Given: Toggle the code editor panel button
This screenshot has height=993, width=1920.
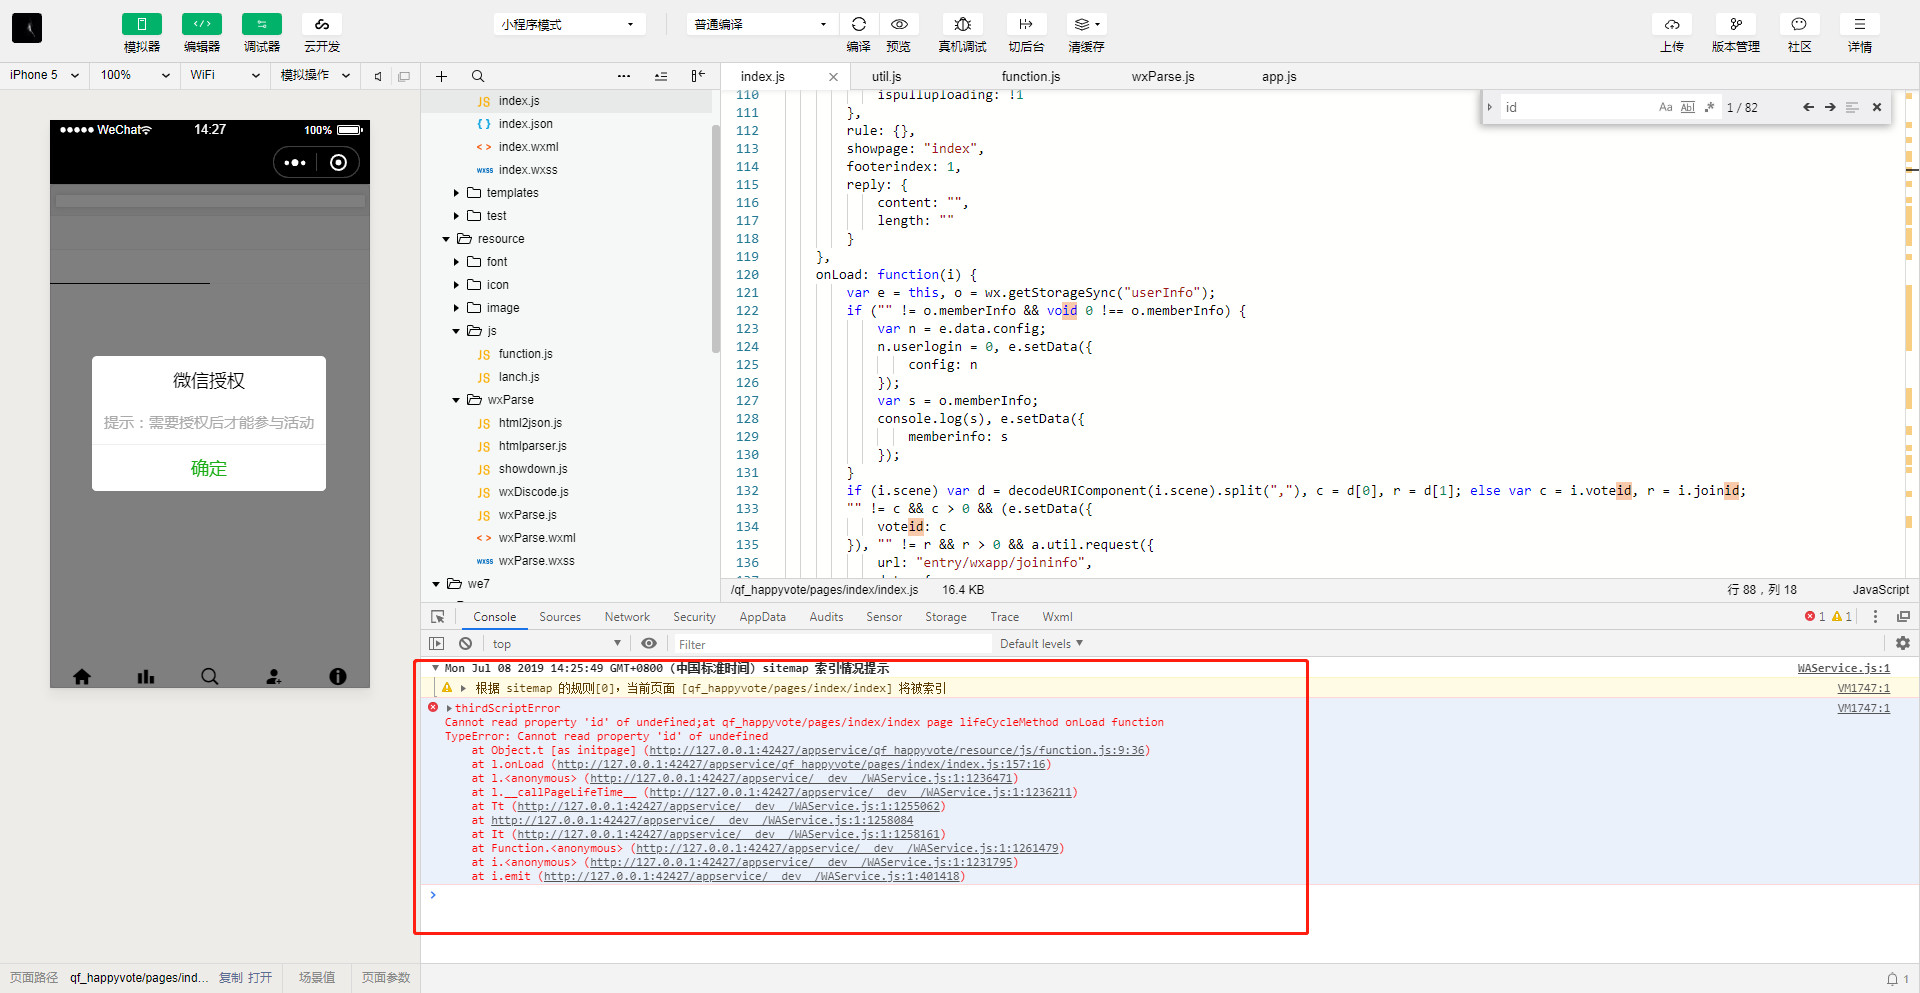Looking at the screenshot, I should 201,25.
